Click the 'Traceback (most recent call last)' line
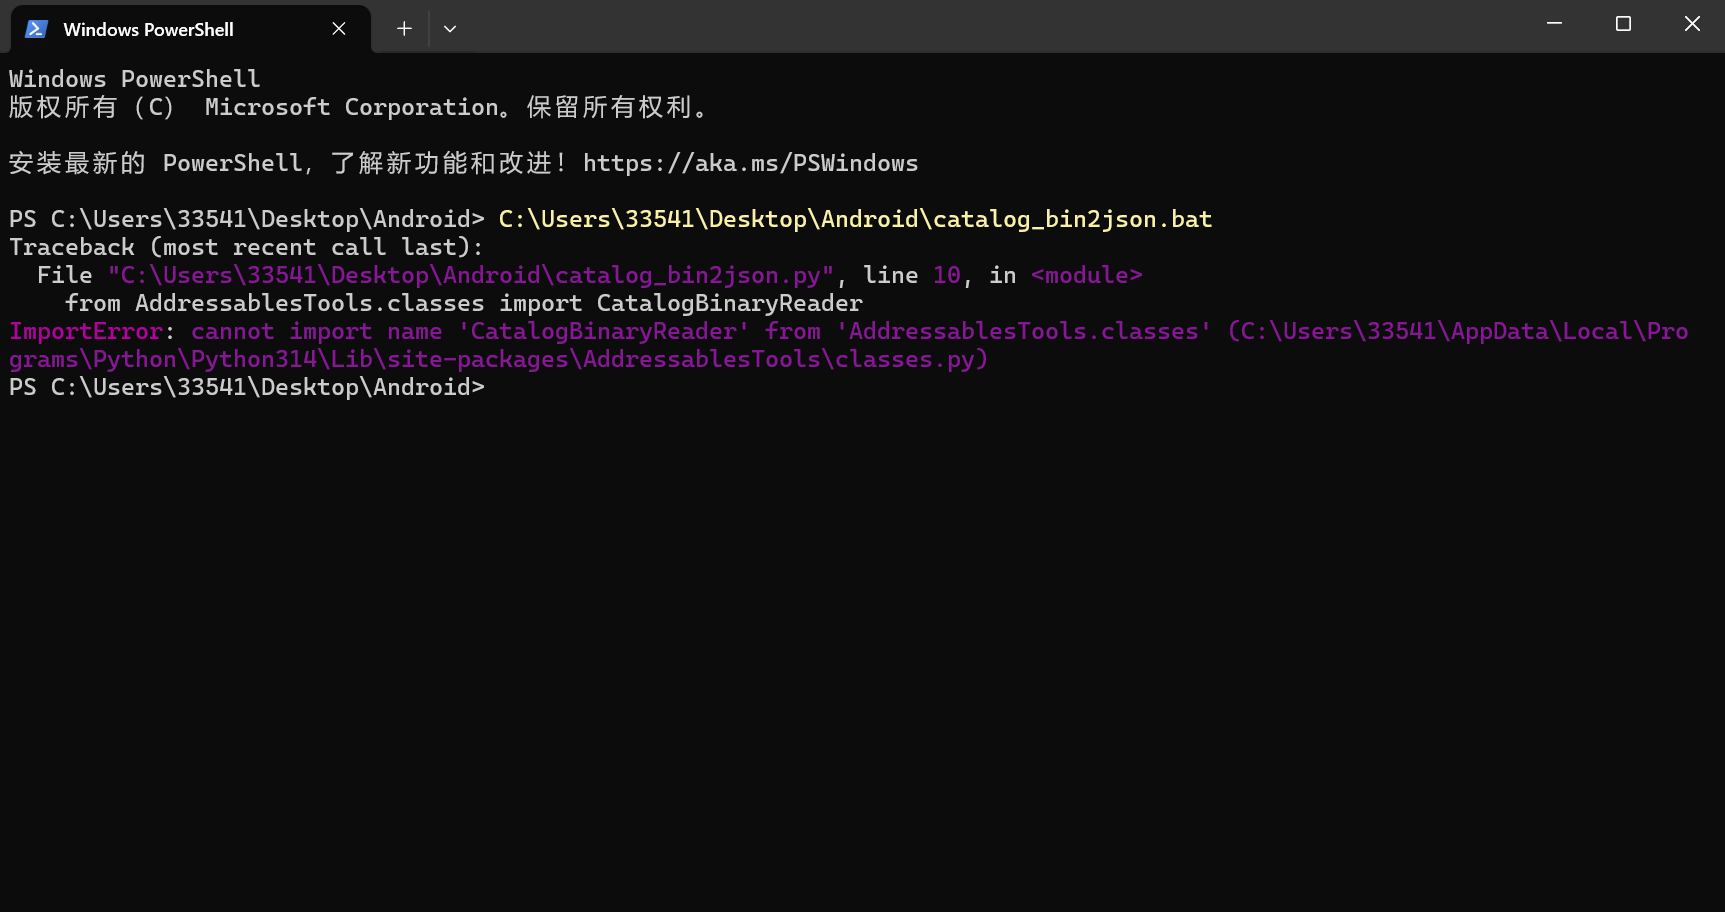The width and height of the screenshot is (1725, 912). pos(246,247)
